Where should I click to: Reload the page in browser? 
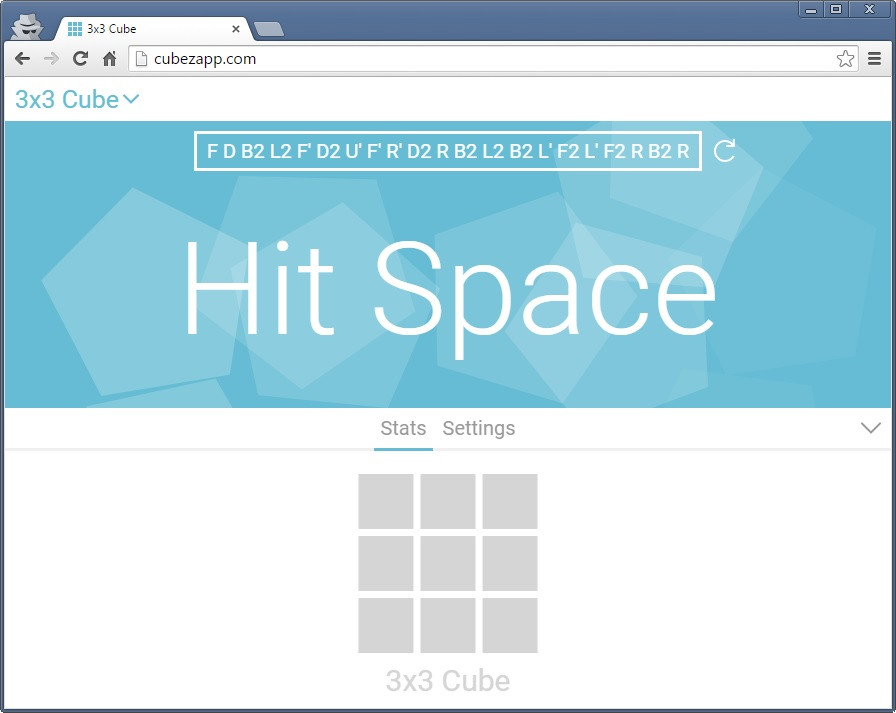click(81, 59)
